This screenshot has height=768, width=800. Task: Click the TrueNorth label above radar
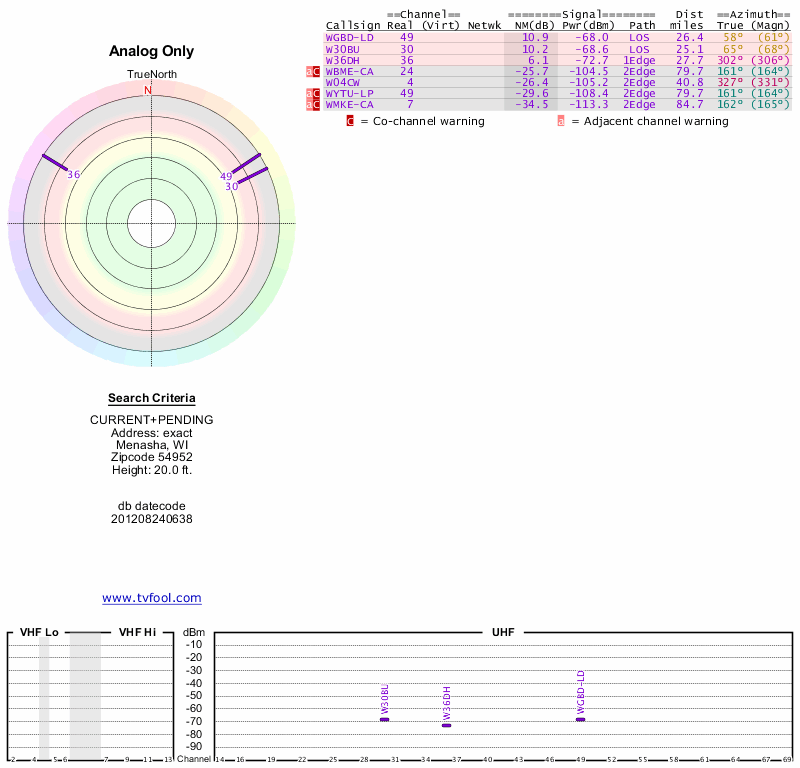[152, 75]
